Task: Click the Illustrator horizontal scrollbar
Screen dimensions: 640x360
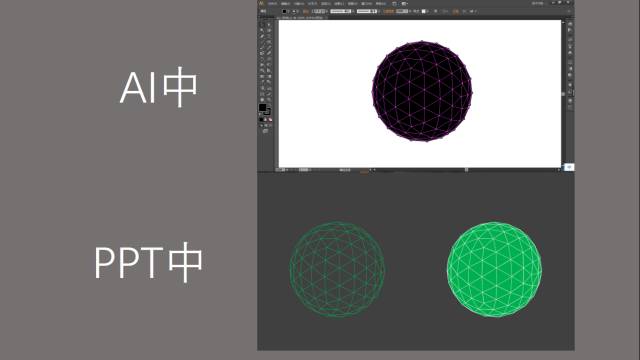Action: coord(465,169)
